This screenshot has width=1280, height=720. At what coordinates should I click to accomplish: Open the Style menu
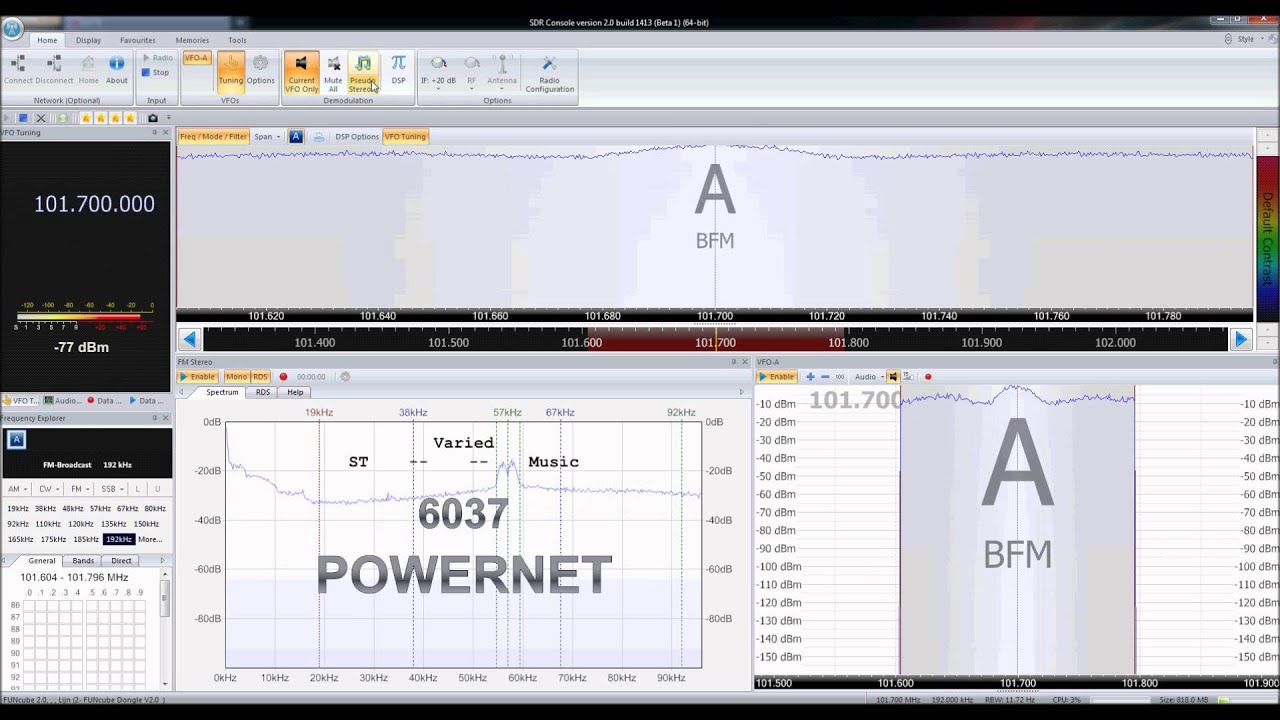pos(1245,39)
